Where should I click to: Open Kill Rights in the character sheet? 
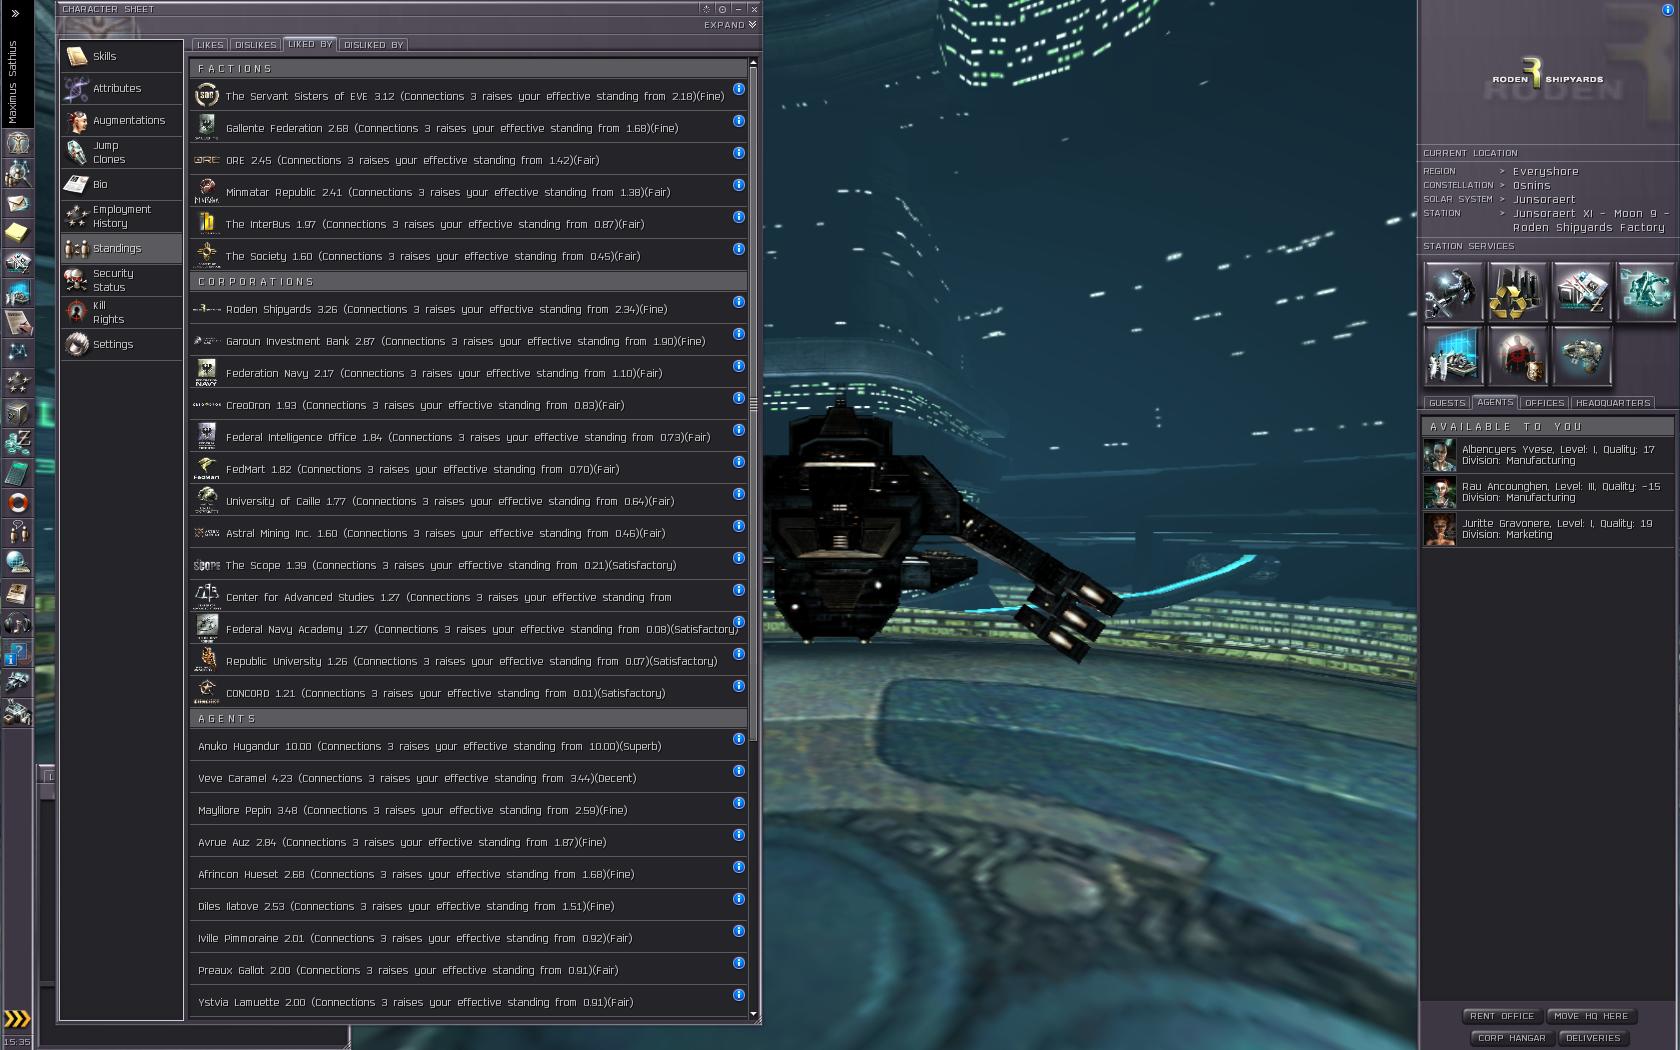pyautogui.click(x=121, y=312)
